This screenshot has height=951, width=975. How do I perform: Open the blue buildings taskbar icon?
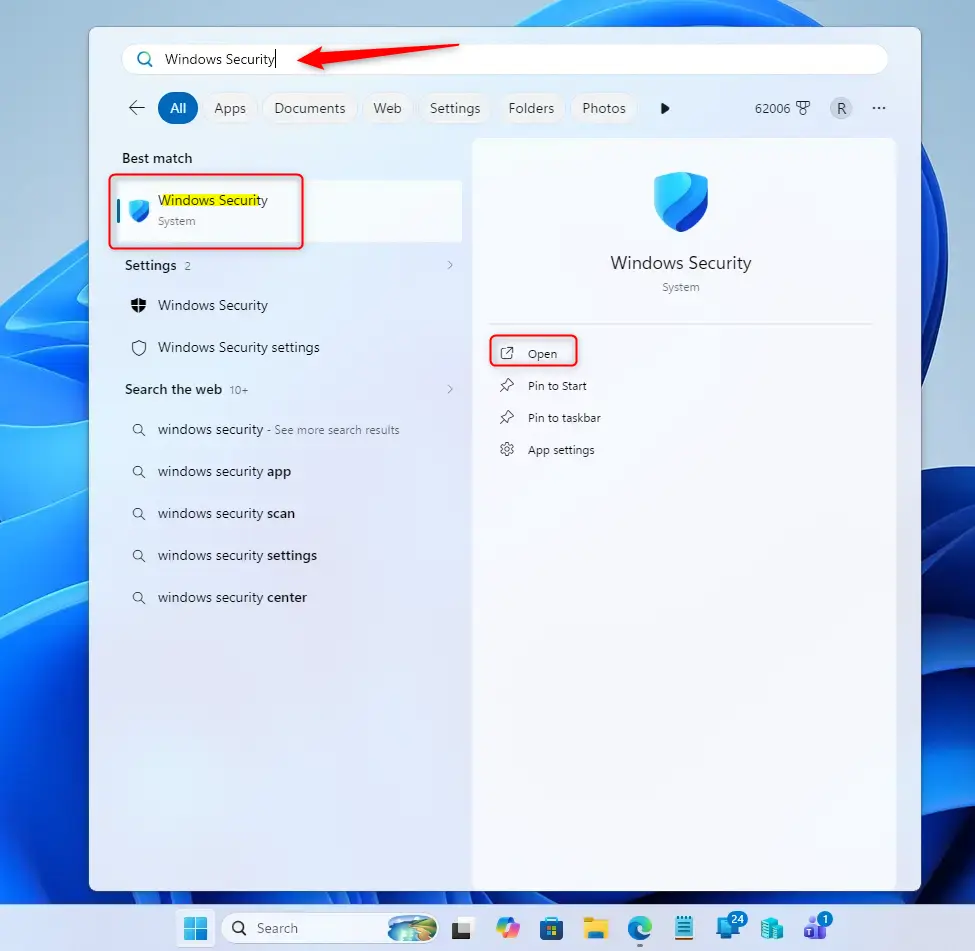point(772,929)
